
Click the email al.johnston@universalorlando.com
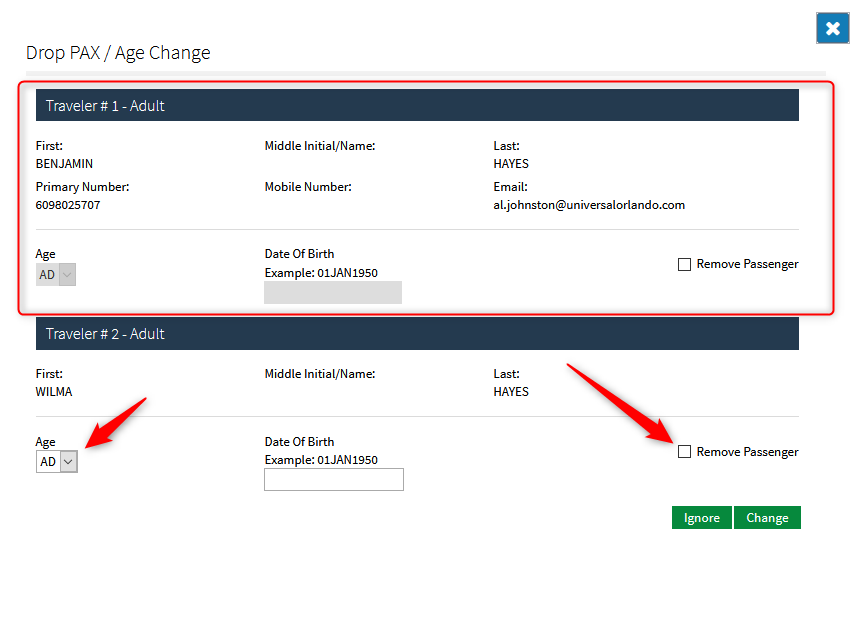pyautogui.click(x=589, y=205)
